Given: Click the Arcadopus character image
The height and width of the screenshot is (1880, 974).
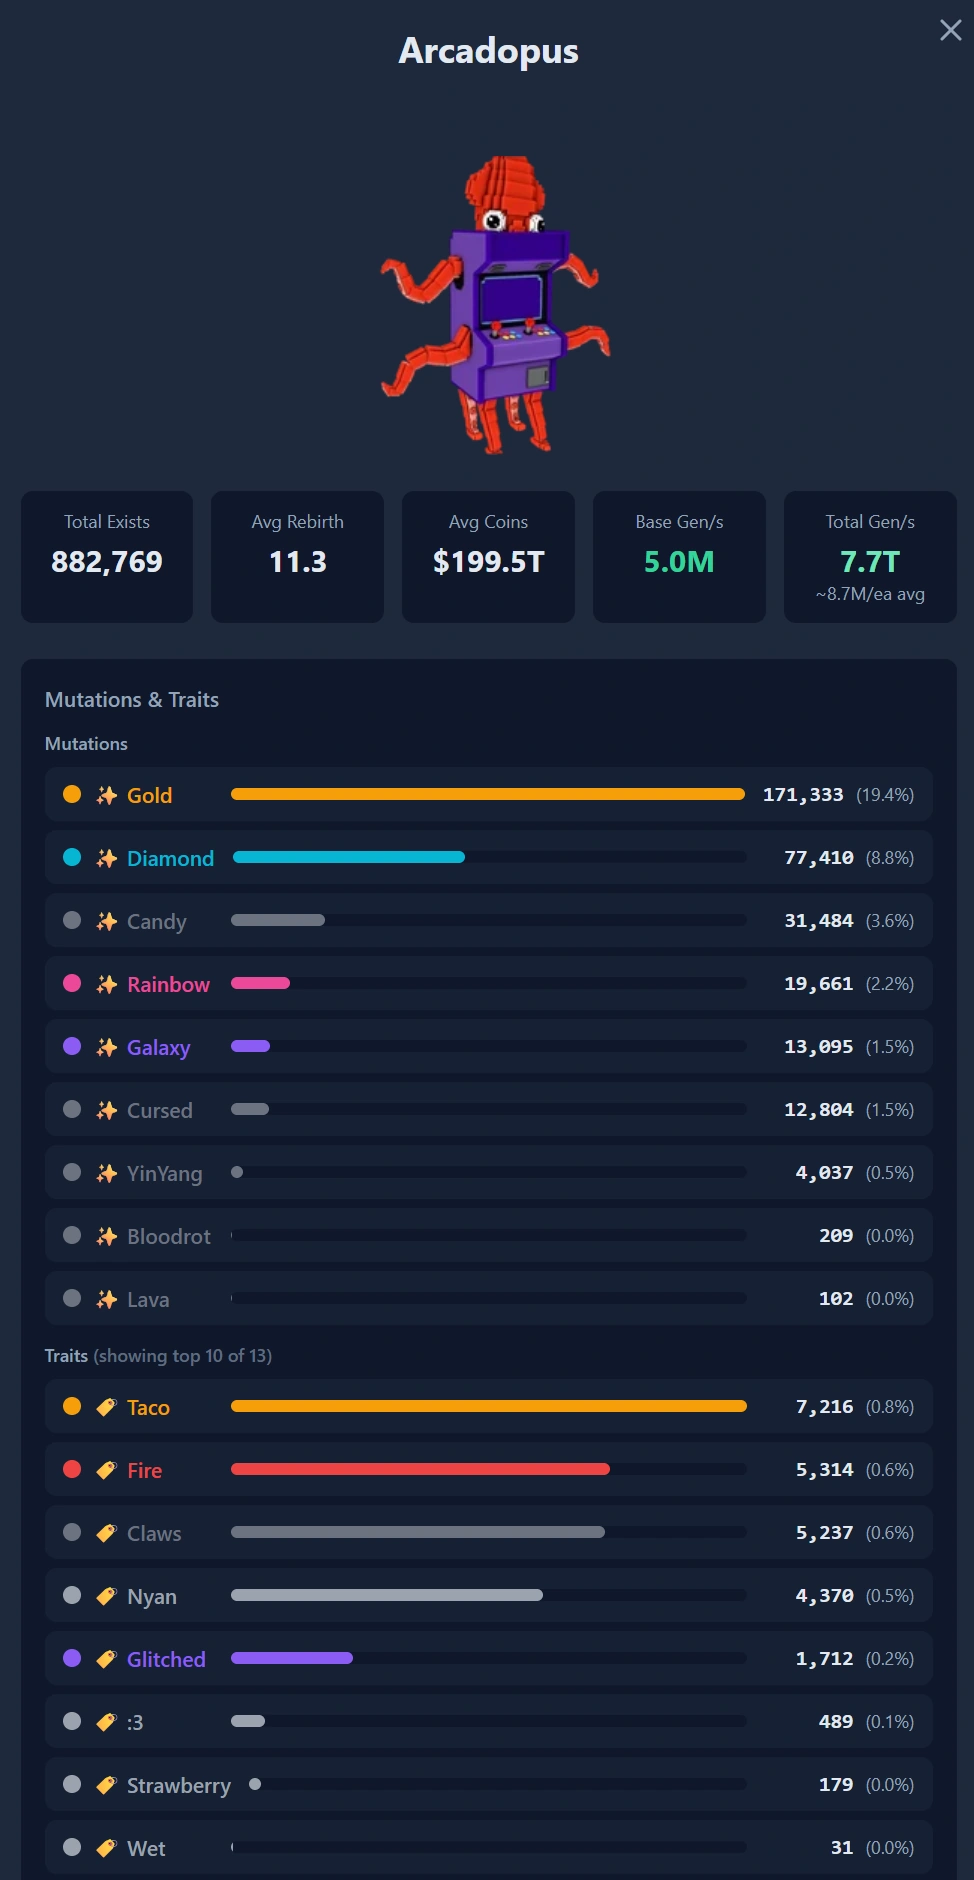Looking at the screenshot, I should [495, 304].
